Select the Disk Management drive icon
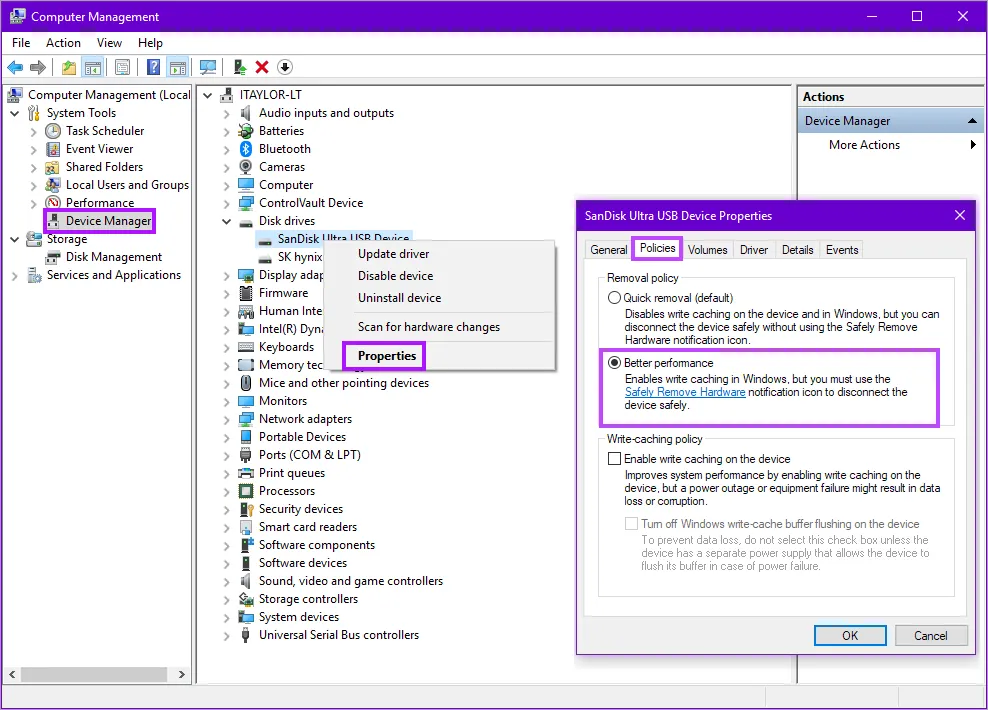The height and width of the screenshot is (710, 988). [53, 257]
